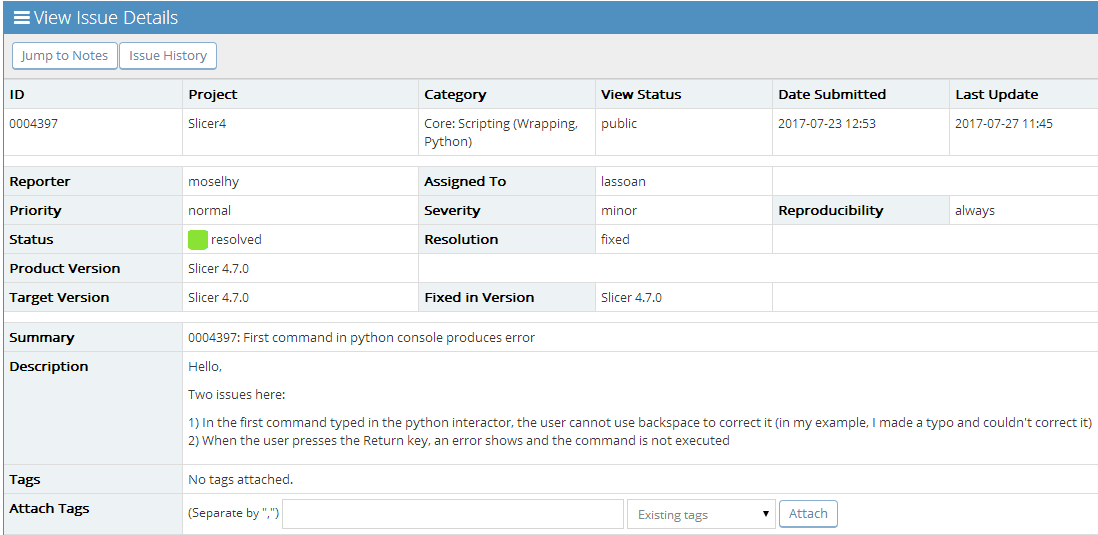Click reproducibility value always
Viewport: 1098px width, 535px height.
975,211
